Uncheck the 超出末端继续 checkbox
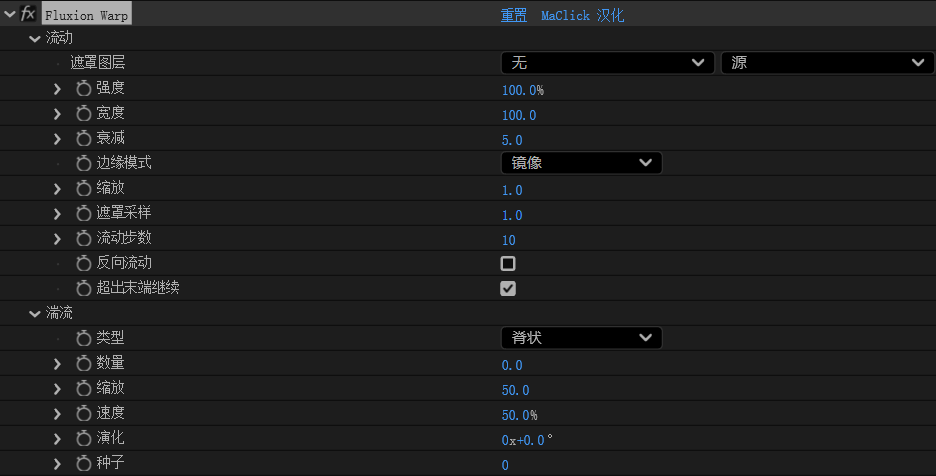Image resolution: width=936 pixels, height=476 pixels. [508, 289]
